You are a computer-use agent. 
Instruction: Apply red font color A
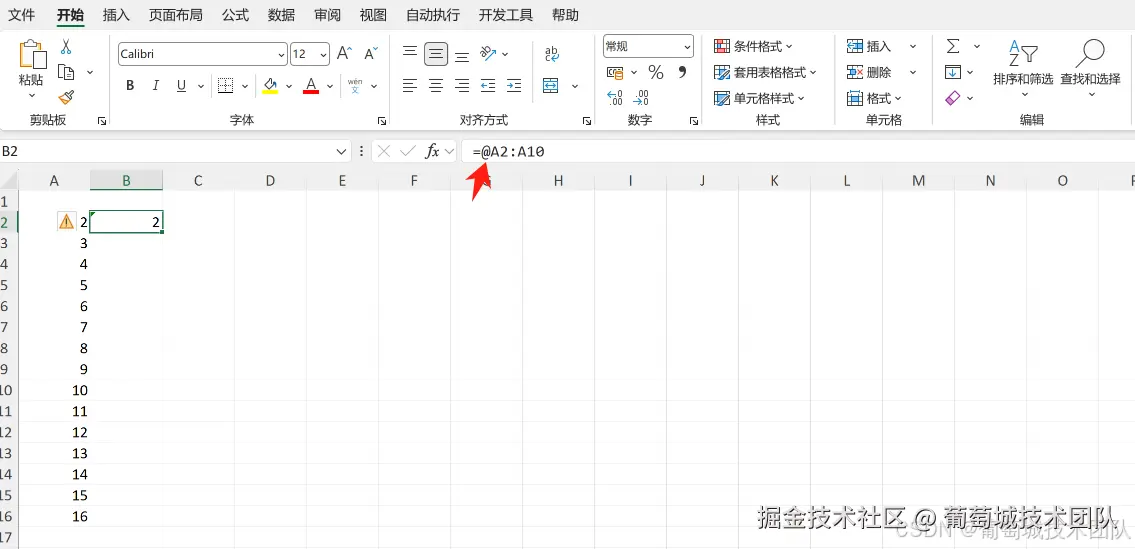(x=311, y=86)
